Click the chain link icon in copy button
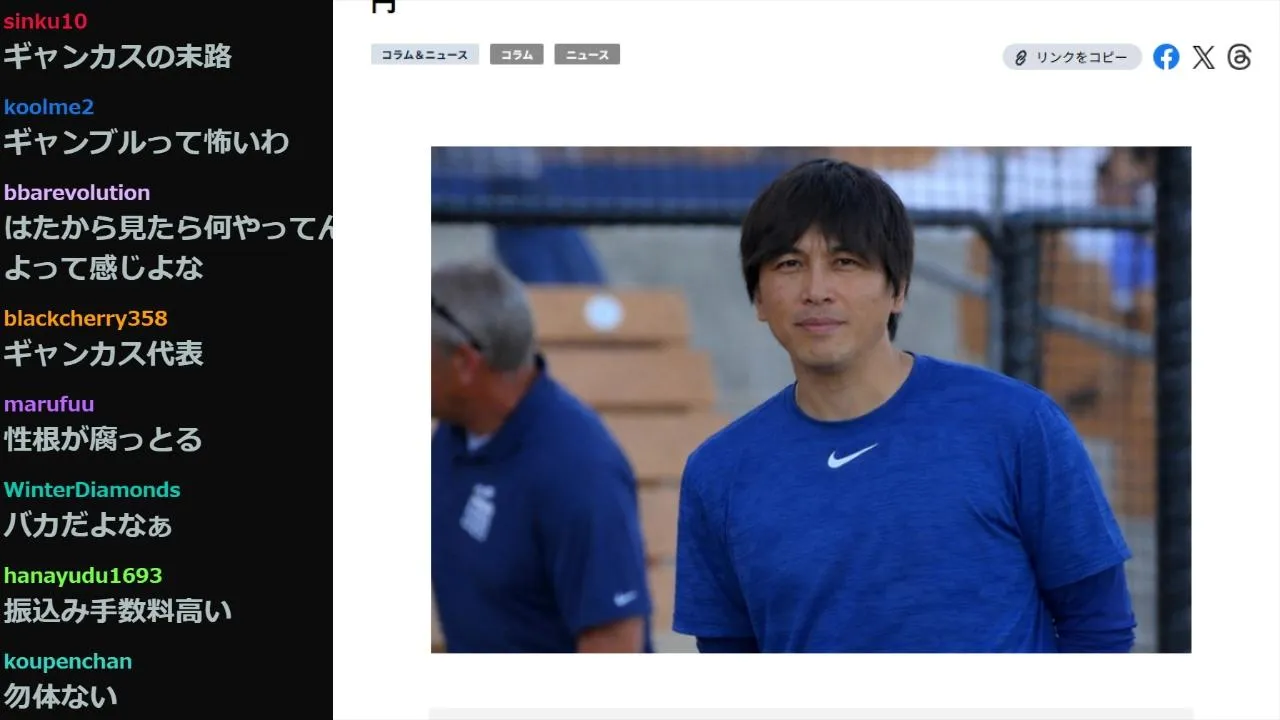1280x720 pixels. click(x=1021, y=58)
